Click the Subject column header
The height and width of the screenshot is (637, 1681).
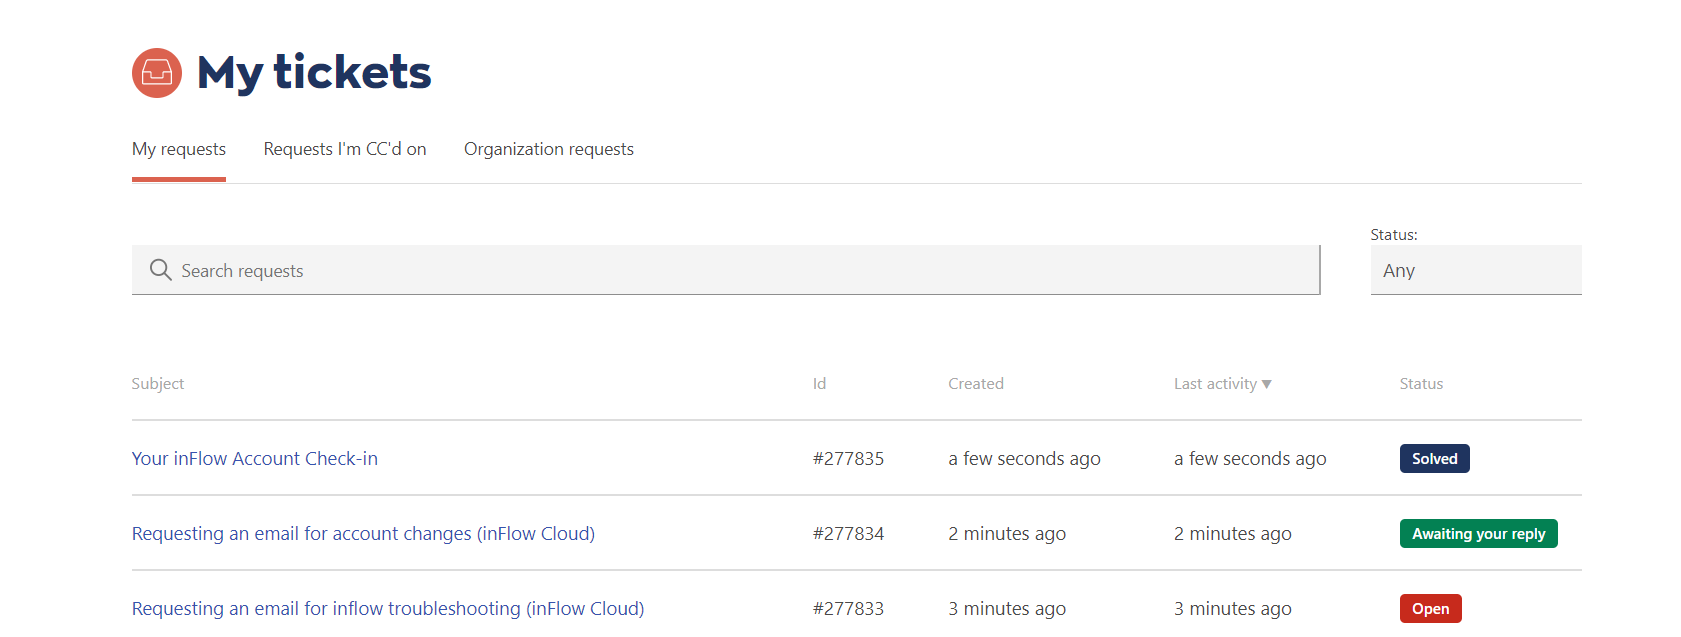[158, 384]
